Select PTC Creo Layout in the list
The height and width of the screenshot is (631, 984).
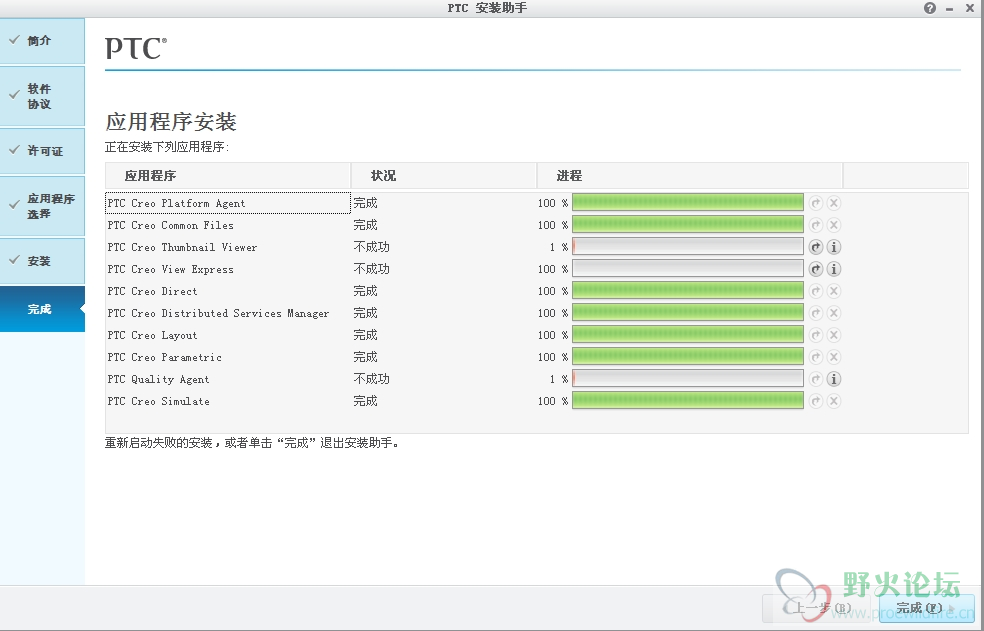[152, 335]
